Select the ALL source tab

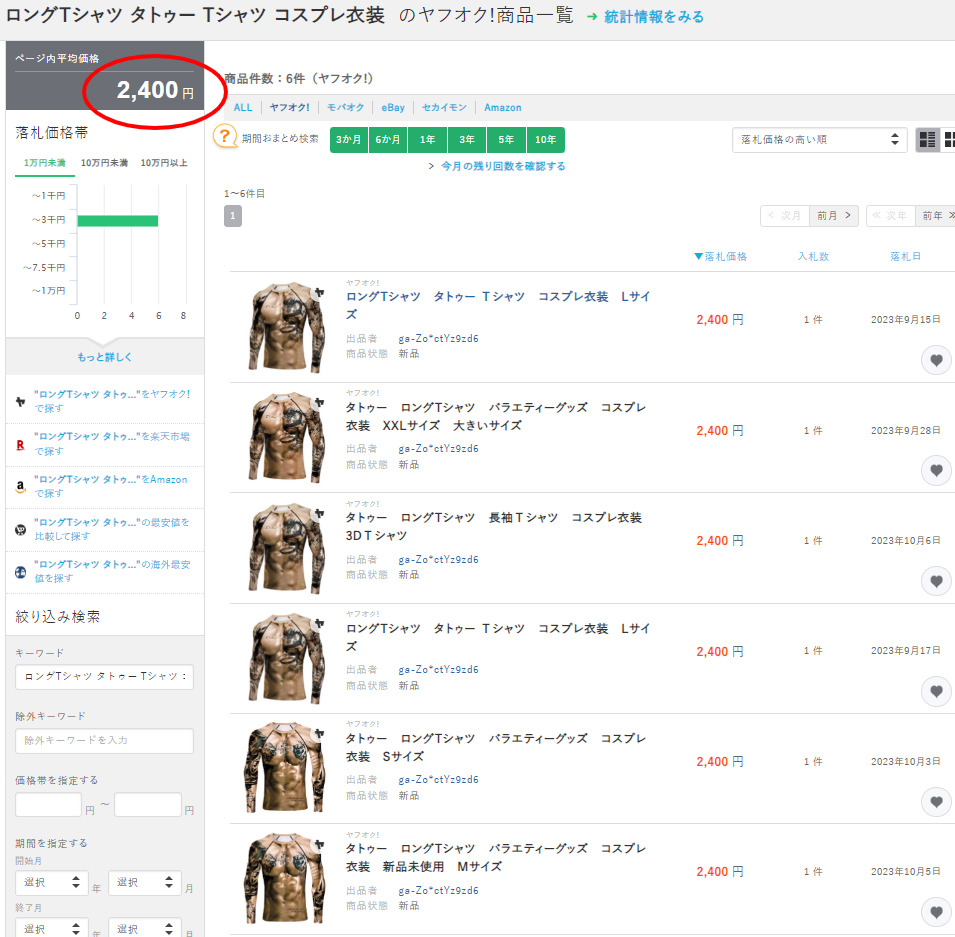coord(243,108)
